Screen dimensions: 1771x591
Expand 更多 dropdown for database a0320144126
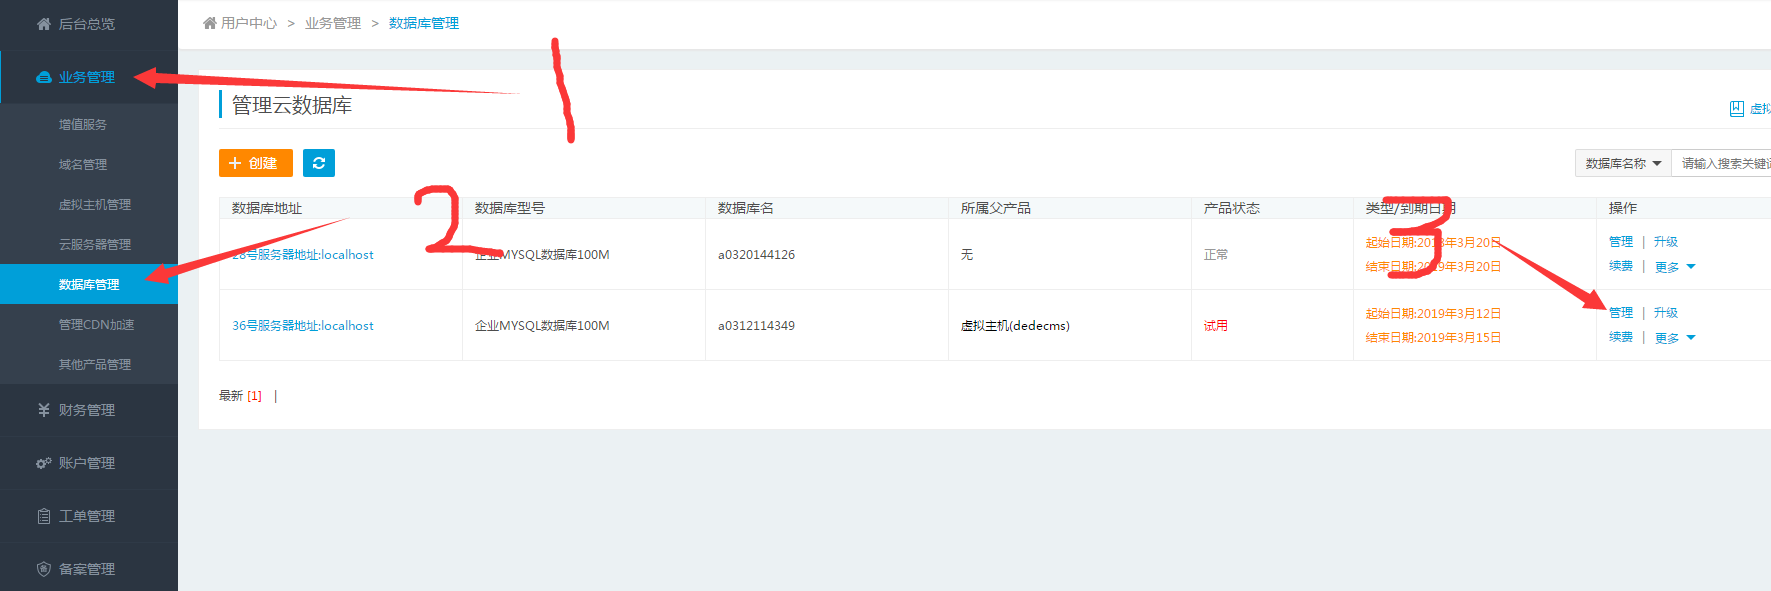point(1675,267)
